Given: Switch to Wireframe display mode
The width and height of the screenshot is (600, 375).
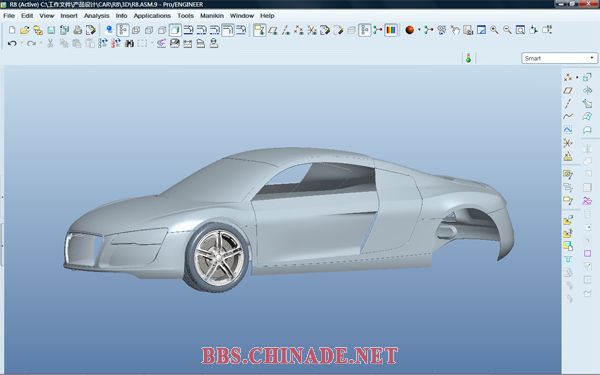Looking at the screenshot, I should pos(136,30).
